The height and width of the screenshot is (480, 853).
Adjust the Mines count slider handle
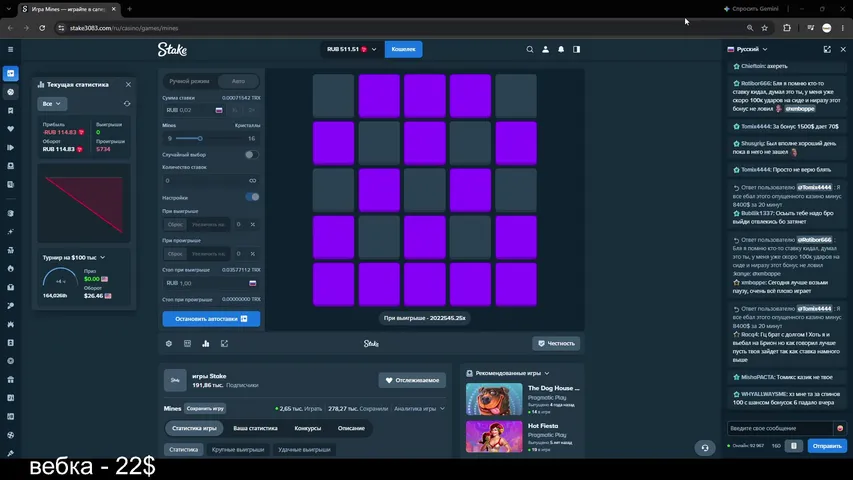[200, 138]
